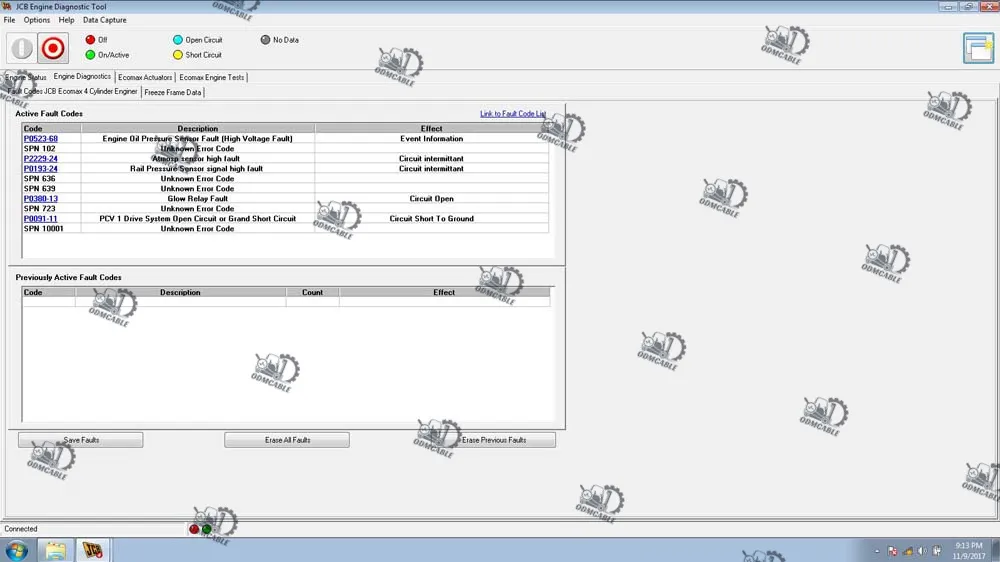Click the red status light in status bar
The image size is (1000, 562).
(x=194, y=529)
